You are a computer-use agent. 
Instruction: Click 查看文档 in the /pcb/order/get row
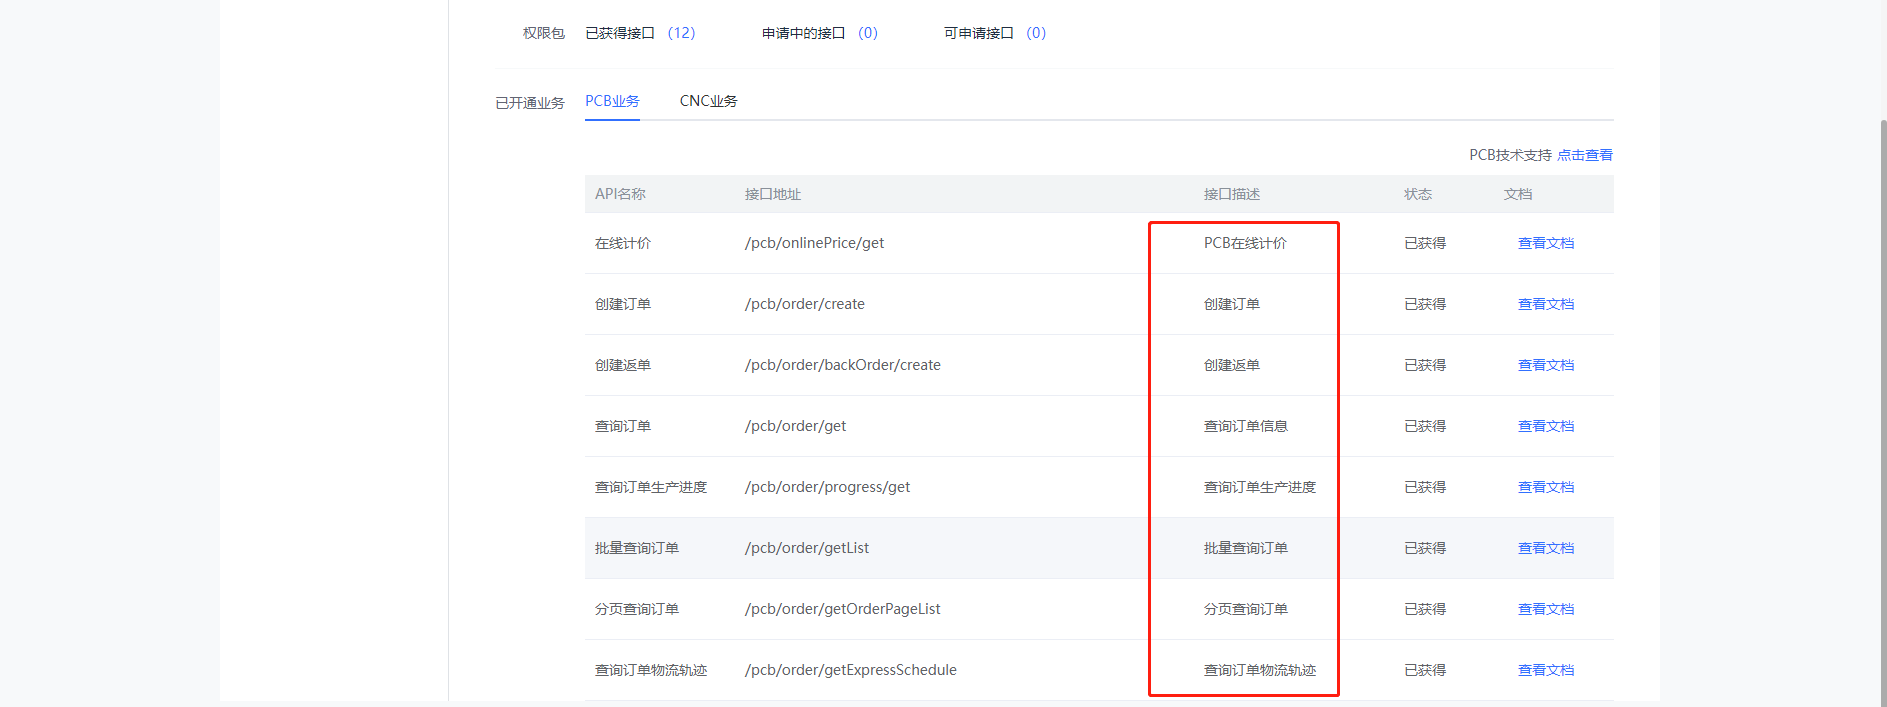pos(1545,426)
